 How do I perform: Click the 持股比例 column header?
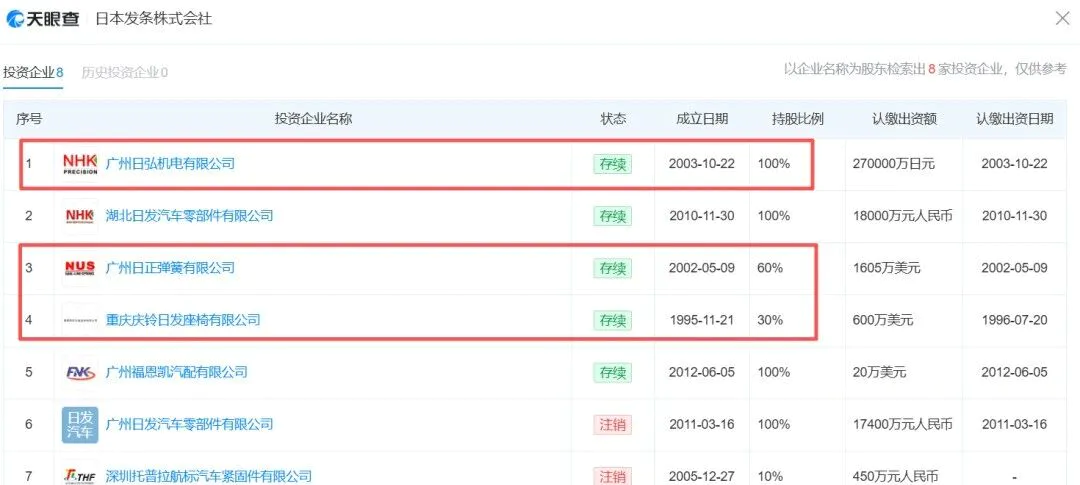(x=797, y=119)
